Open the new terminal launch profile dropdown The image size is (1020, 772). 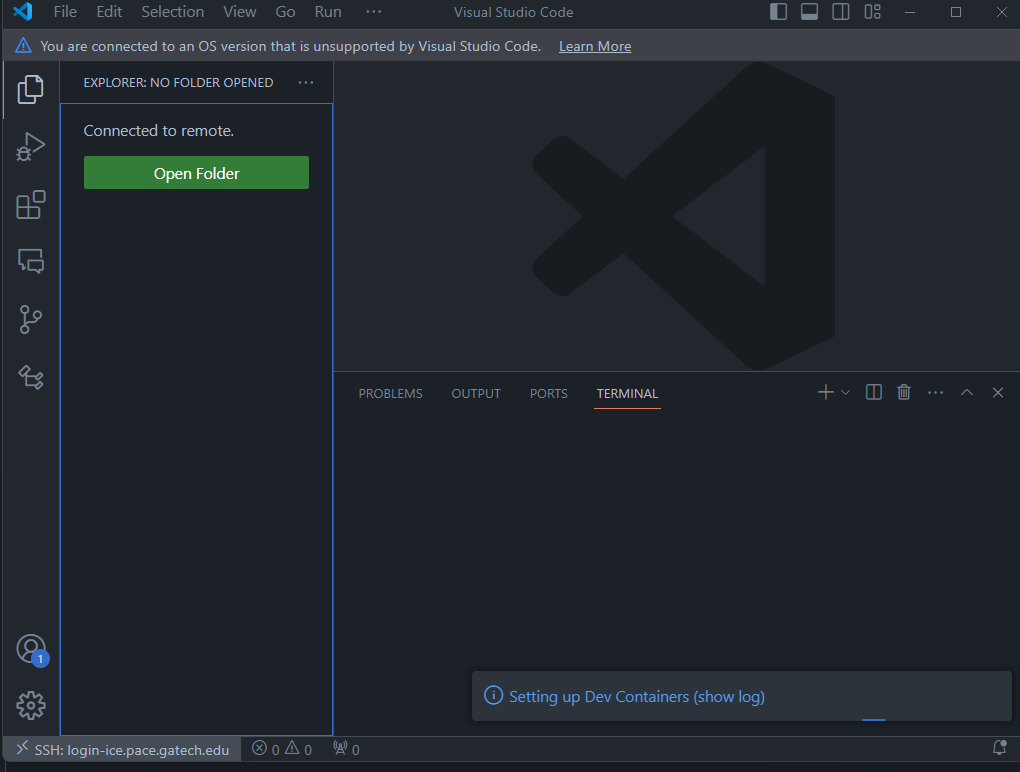[x=846, y=393]
